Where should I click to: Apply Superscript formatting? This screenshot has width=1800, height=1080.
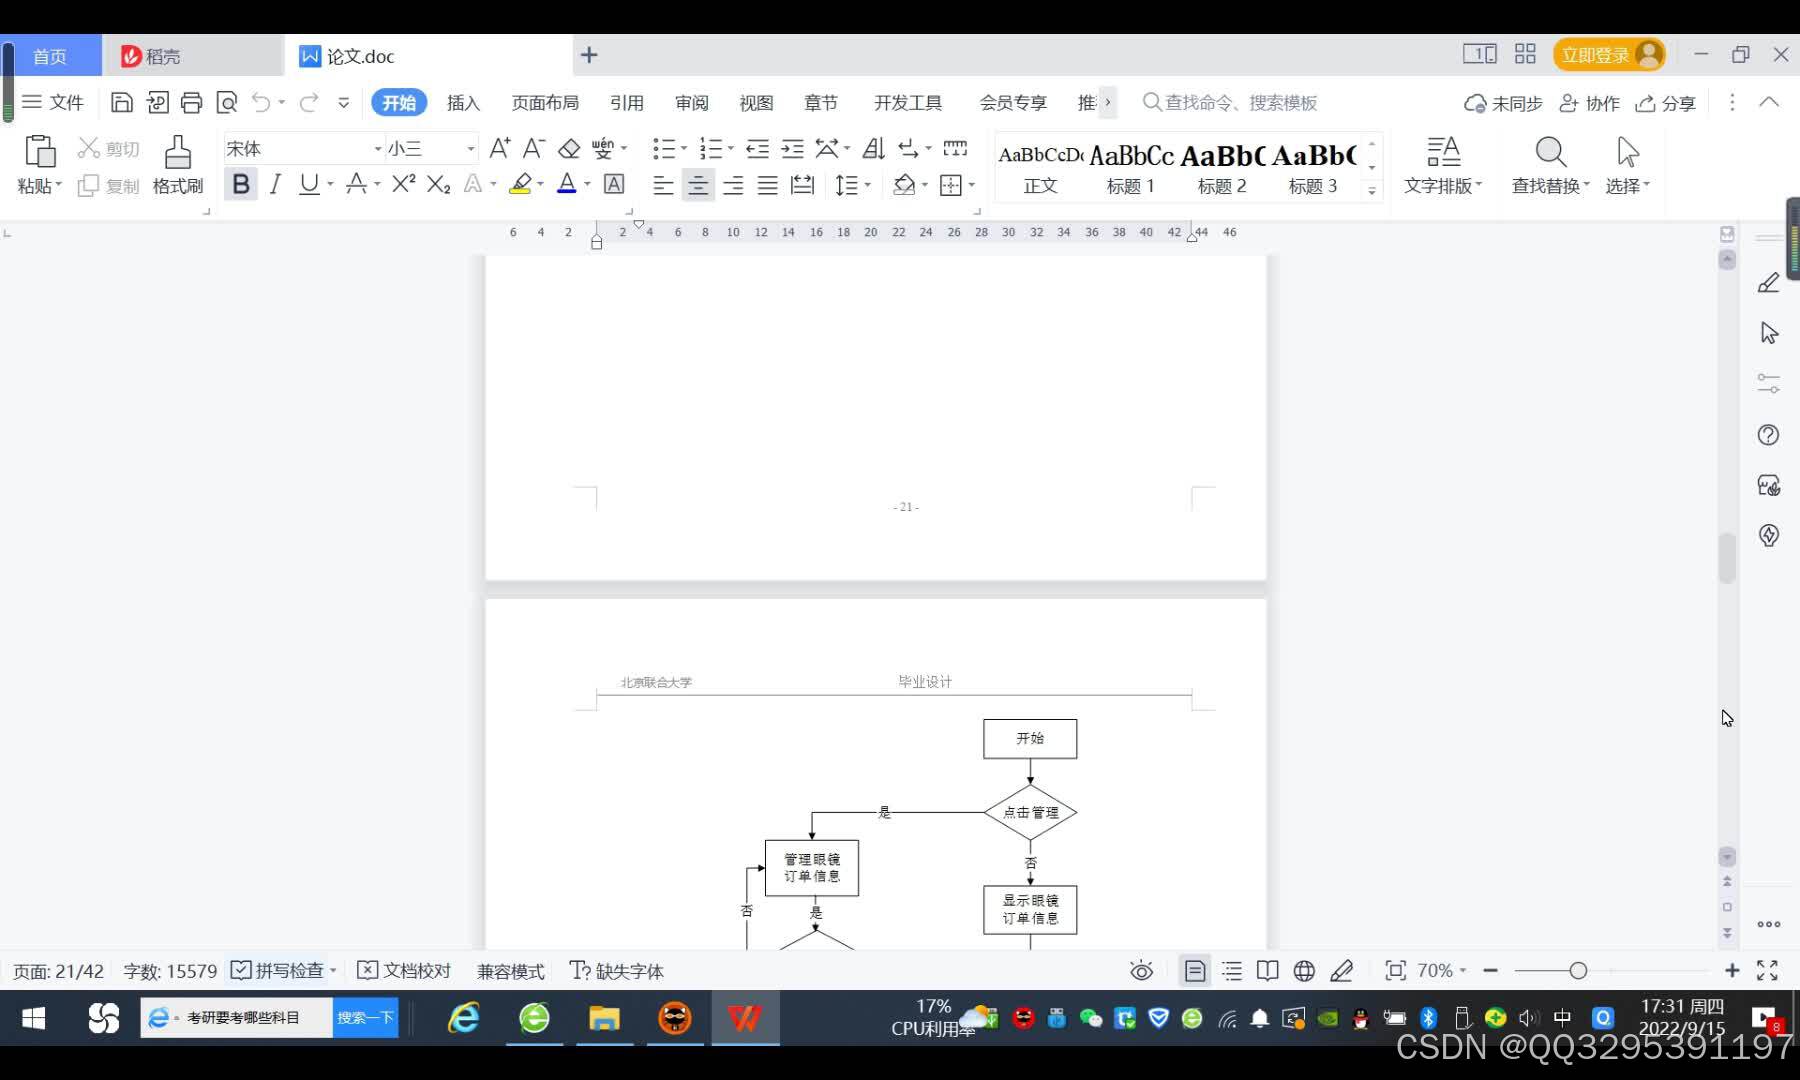point(403,184)
